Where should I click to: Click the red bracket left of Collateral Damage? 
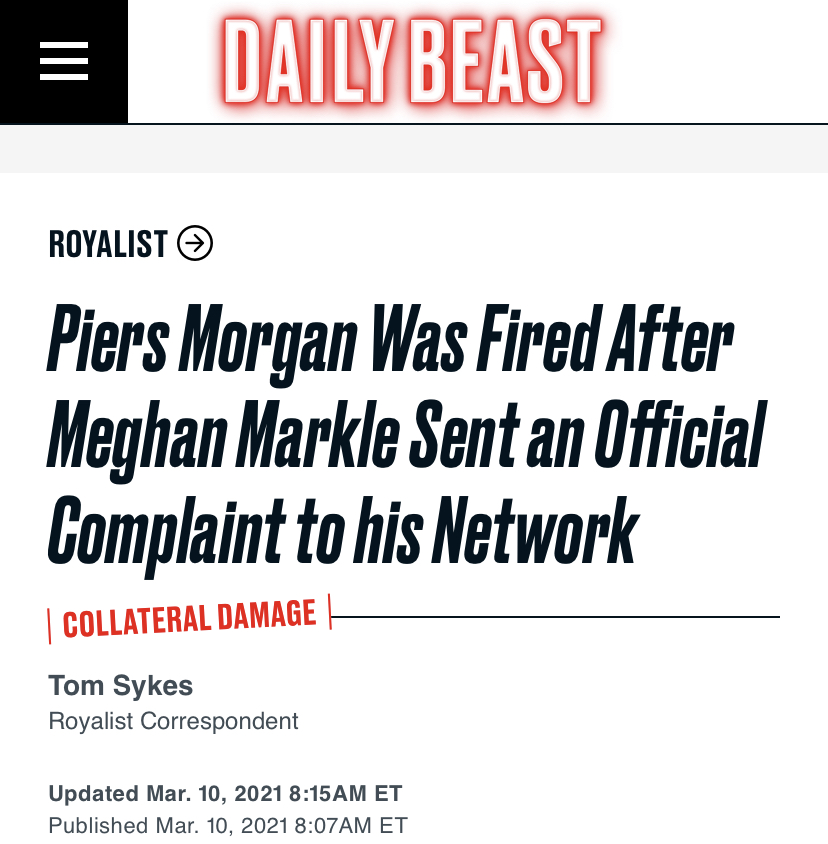point(50,625)
